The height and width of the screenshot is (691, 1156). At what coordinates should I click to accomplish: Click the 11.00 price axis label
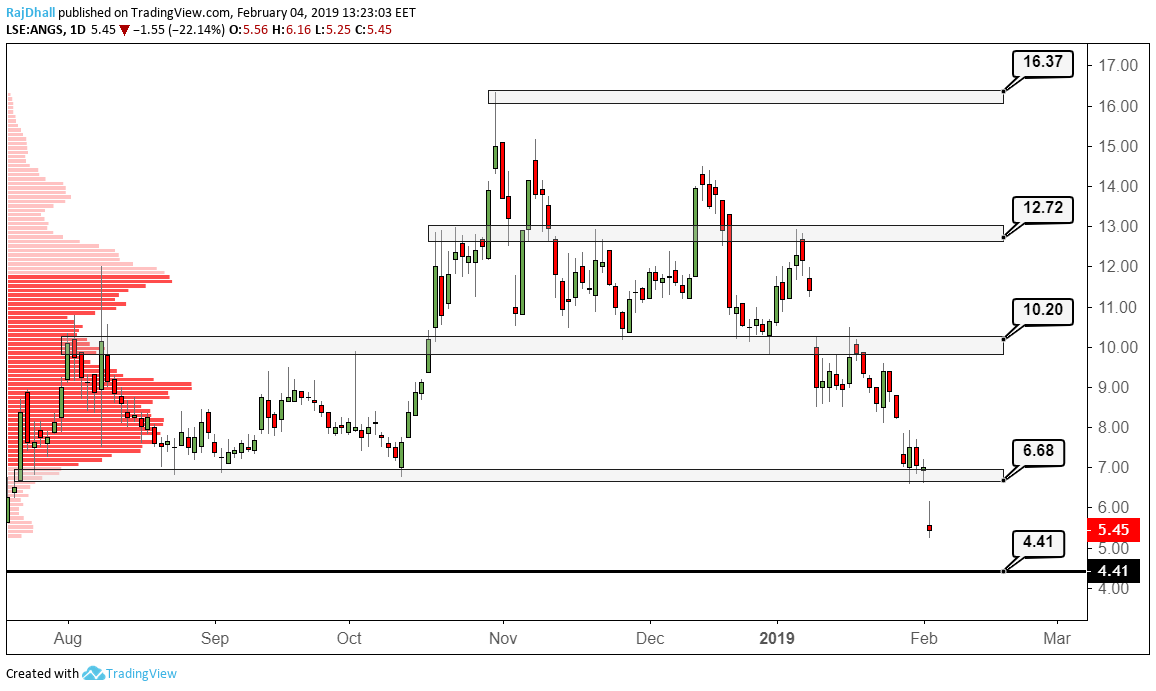(x=1118, y=308)
